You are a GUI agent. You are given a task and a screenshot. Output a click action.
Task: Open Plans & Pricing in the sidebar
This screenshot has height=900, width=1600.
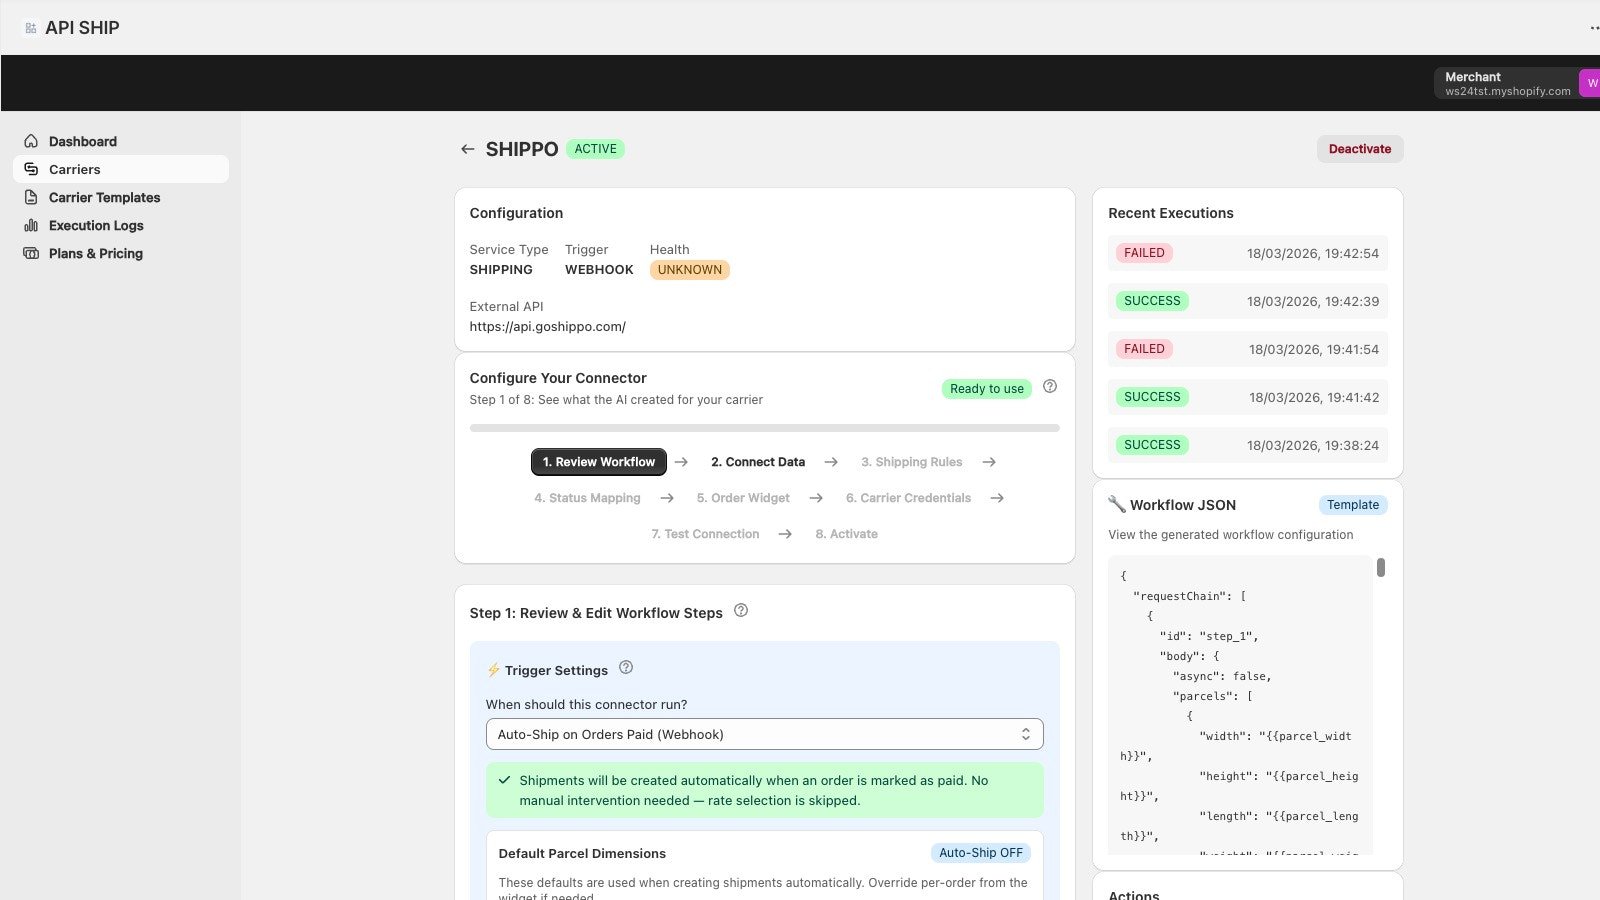(x=121, y=253)
